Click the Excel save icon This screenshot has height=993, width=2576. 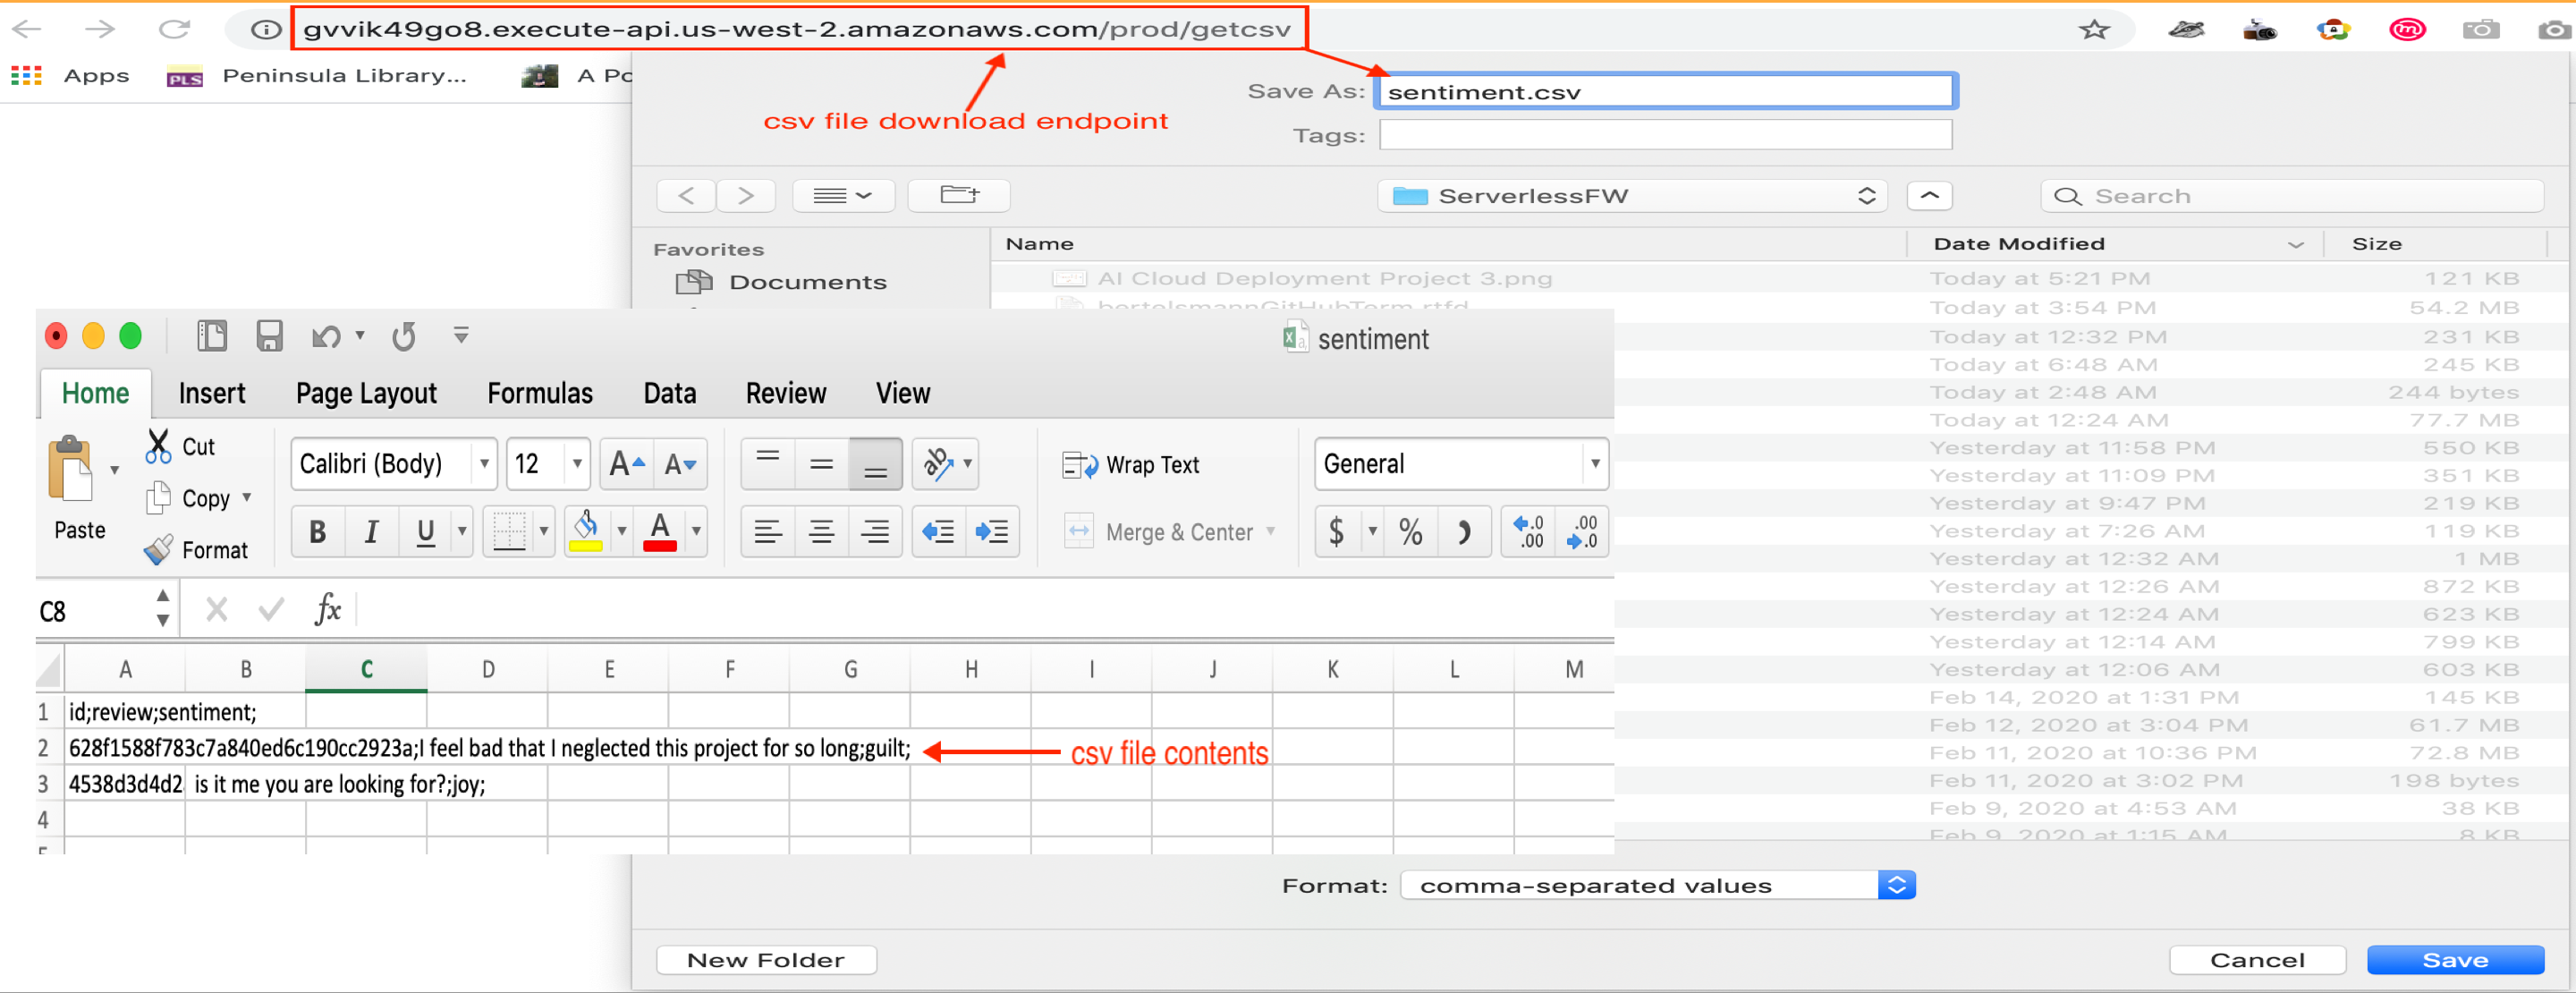[269, 336]
